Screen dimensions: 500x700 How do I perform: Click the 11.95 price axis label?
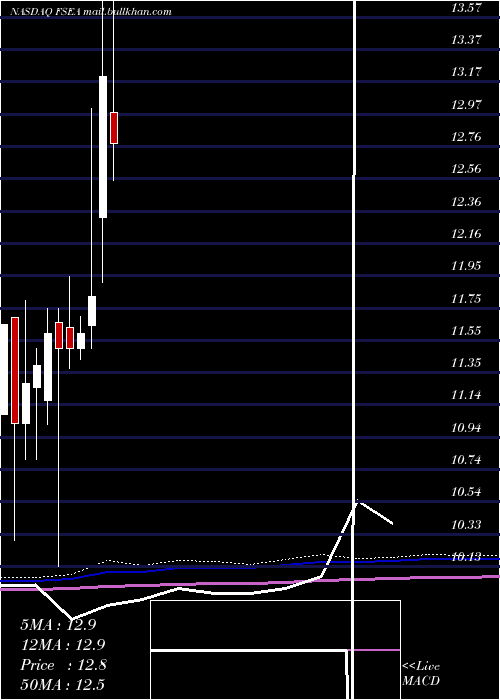point(466,266)
